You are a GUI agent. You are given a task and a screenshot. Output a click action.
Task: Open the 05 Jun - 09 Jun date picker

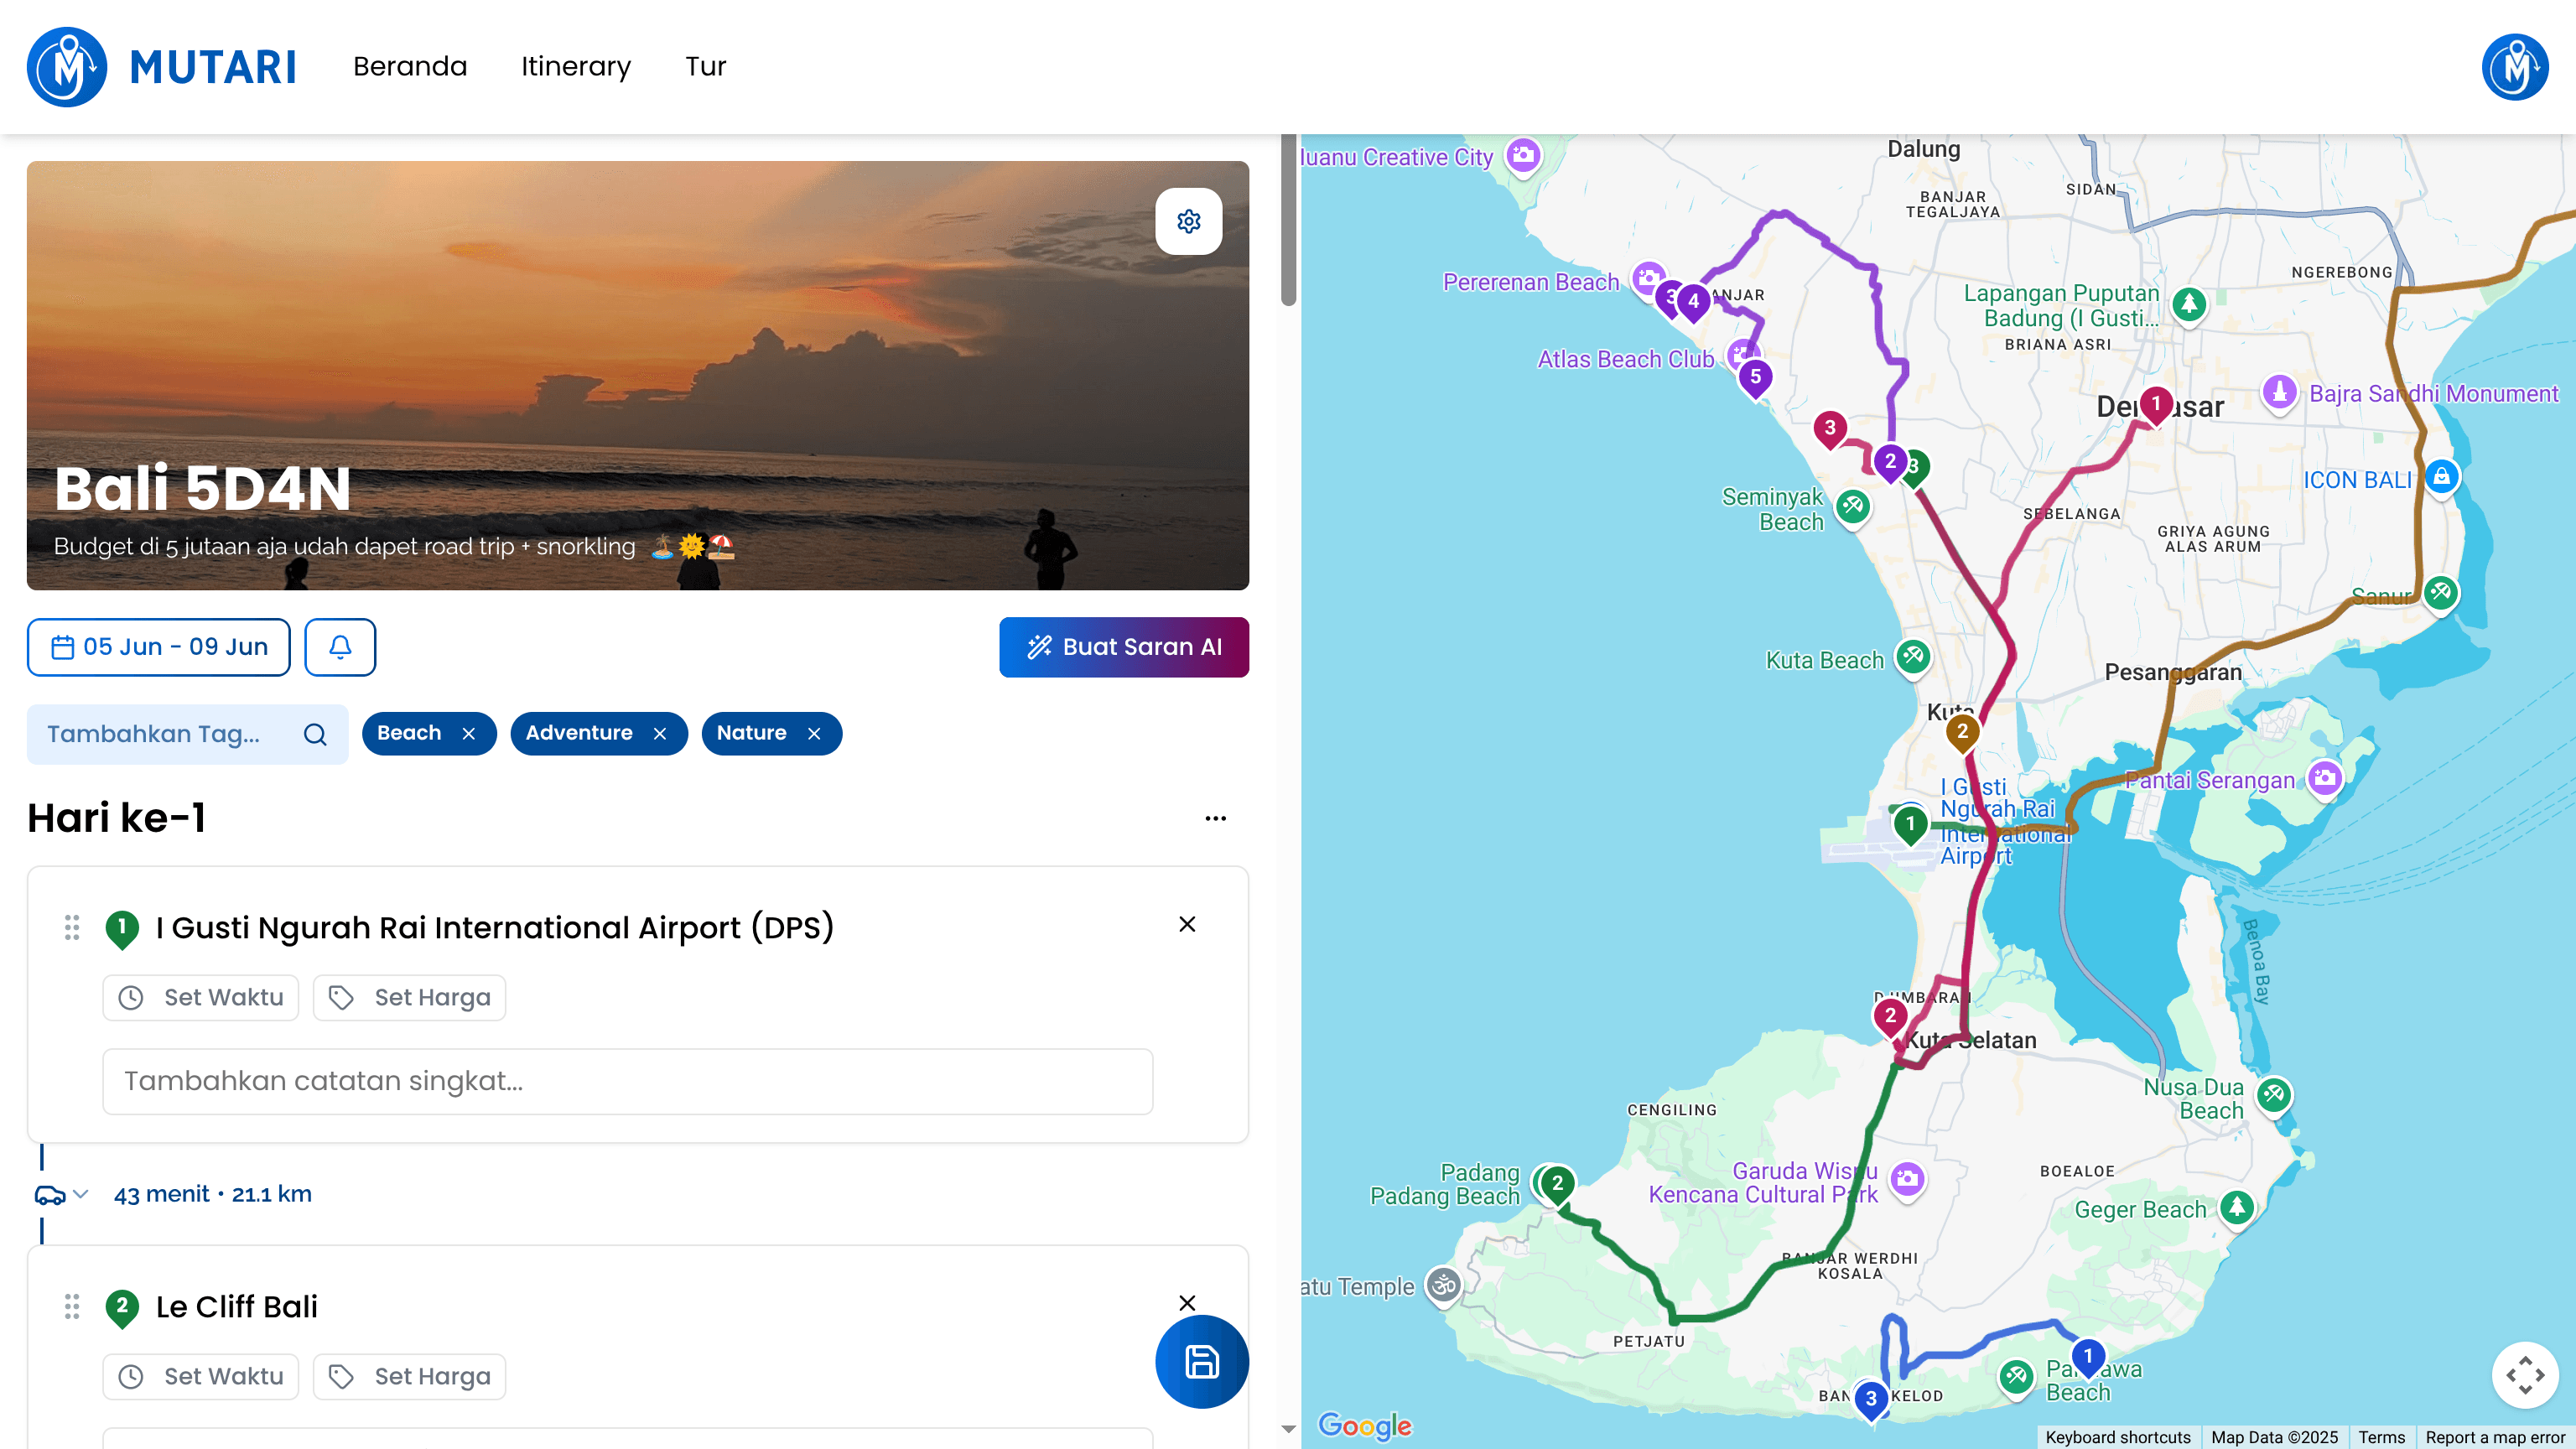(158, 647)
